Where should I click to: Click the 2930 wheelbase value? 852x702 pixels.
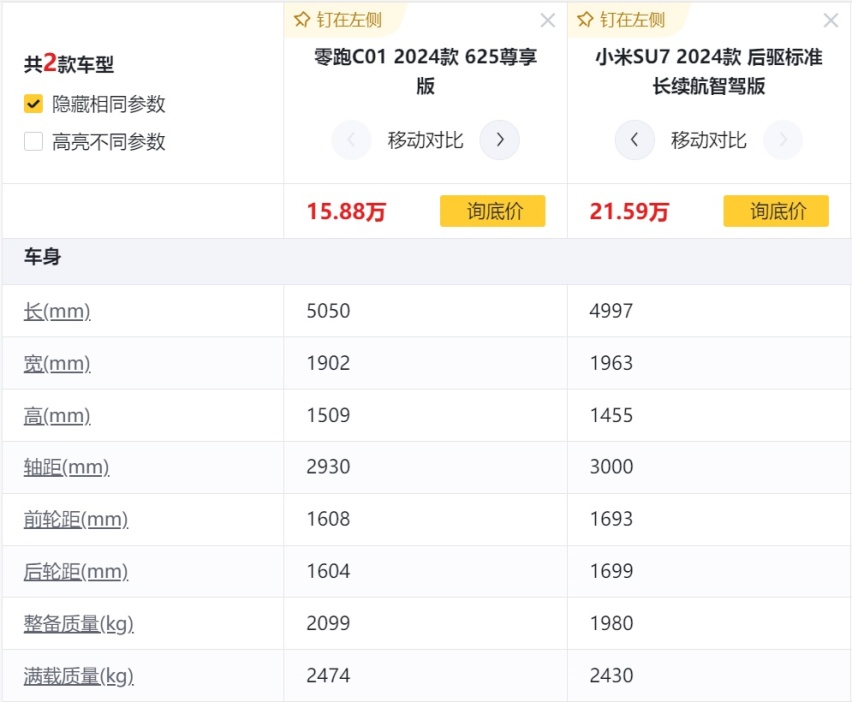coord(328,467)
